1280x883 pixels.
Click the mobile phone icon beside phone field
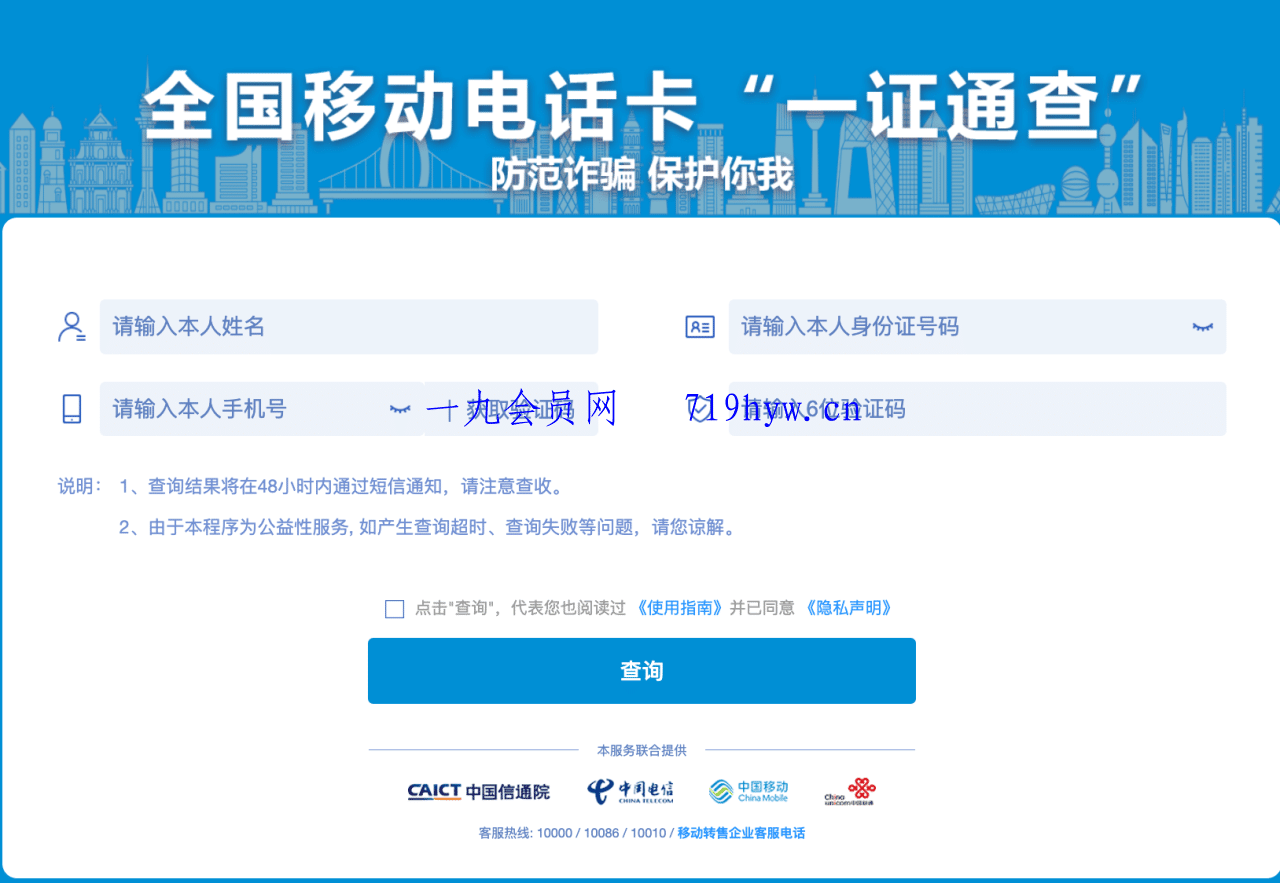coord(71,408)
